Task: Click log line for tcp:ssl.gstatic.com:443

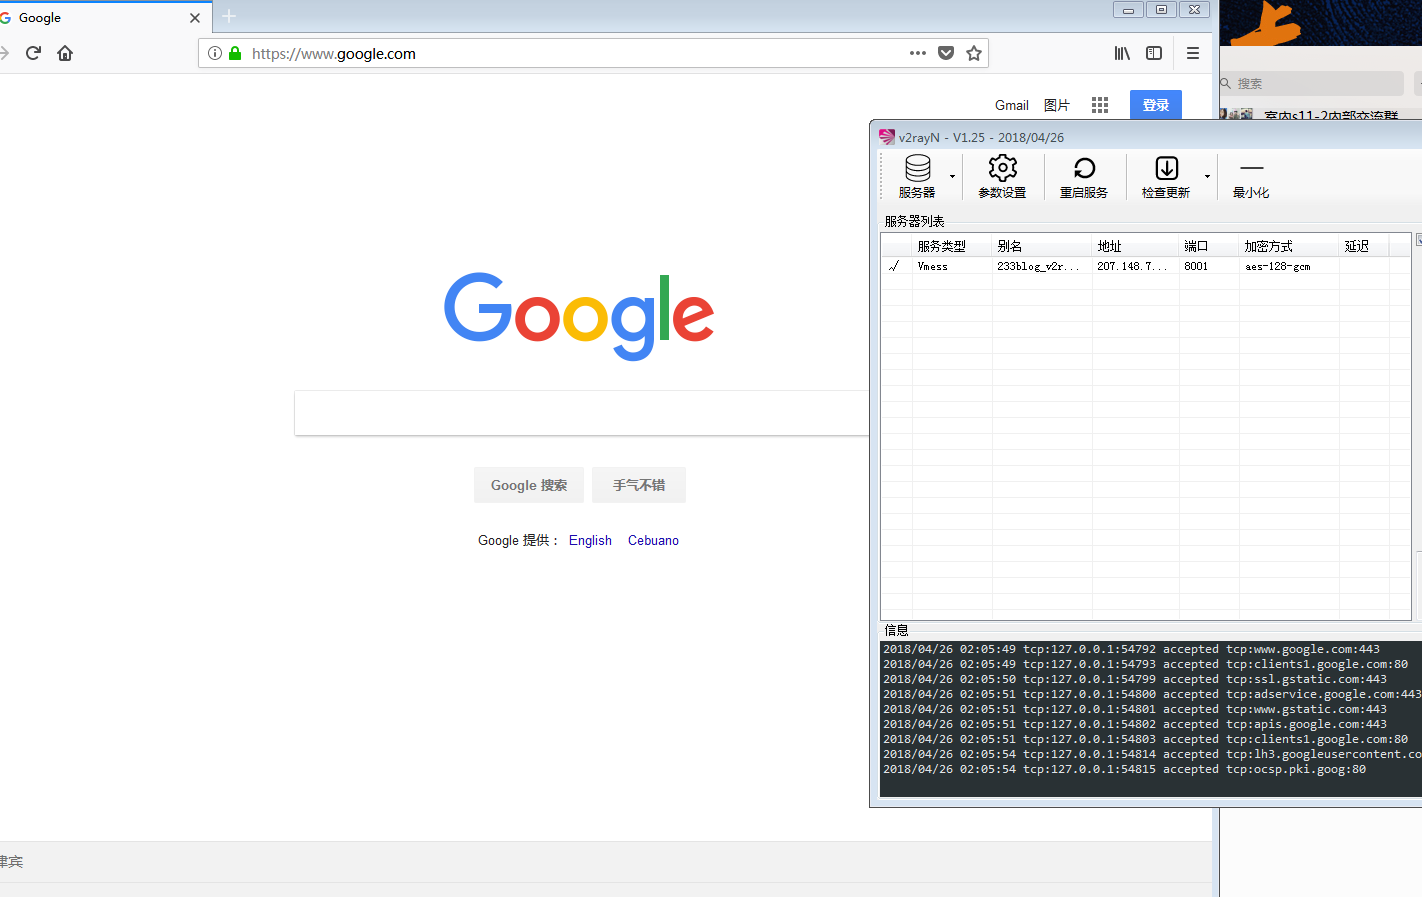Action: [x=1135, y=679]
